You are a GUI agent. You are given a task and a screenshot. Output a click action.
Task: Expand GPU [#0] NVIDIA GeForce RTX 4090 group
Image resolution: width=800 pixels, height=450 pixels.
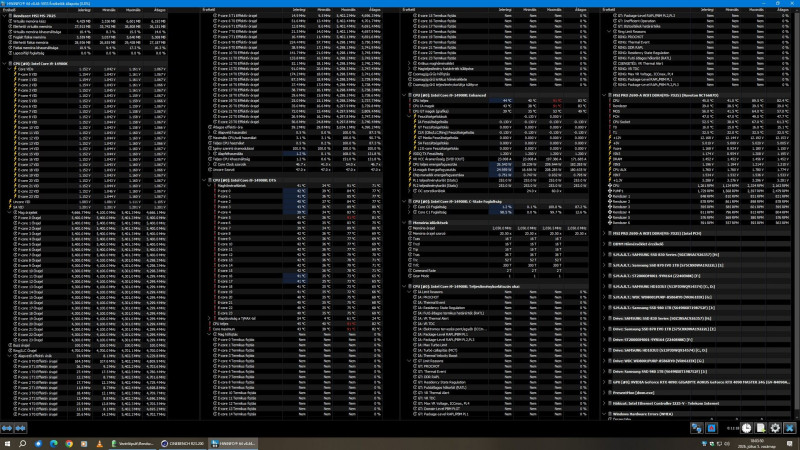click(604, 382)
